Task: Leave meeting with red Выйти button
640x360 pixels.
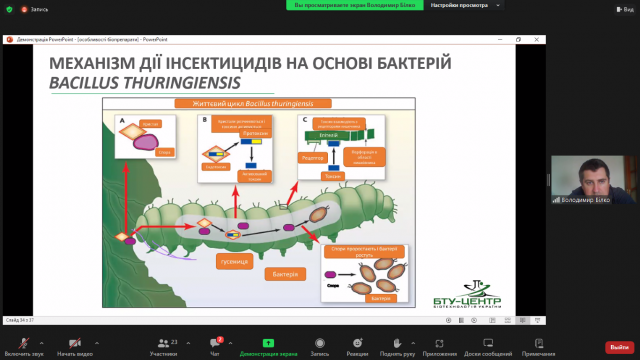Action: pos(619,347)
